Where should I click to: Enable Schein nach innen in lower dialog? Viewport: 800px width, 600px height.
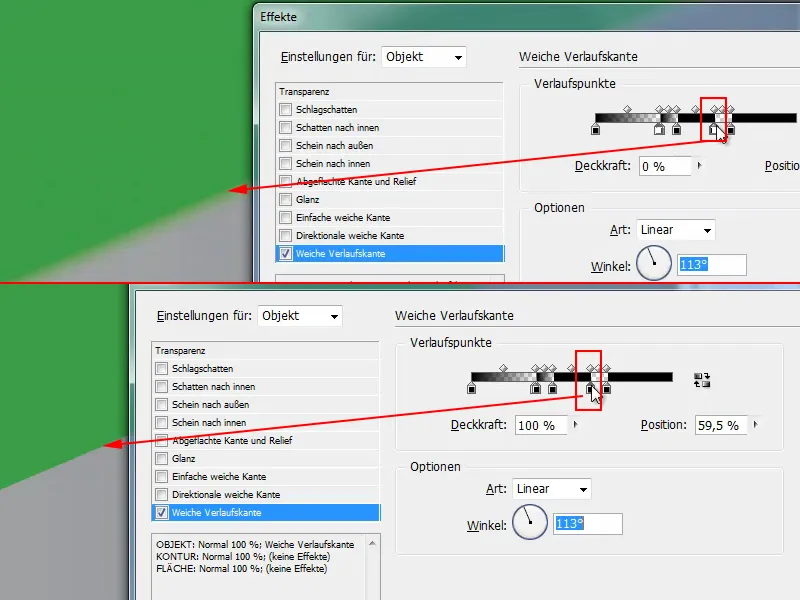click(162, 422)
